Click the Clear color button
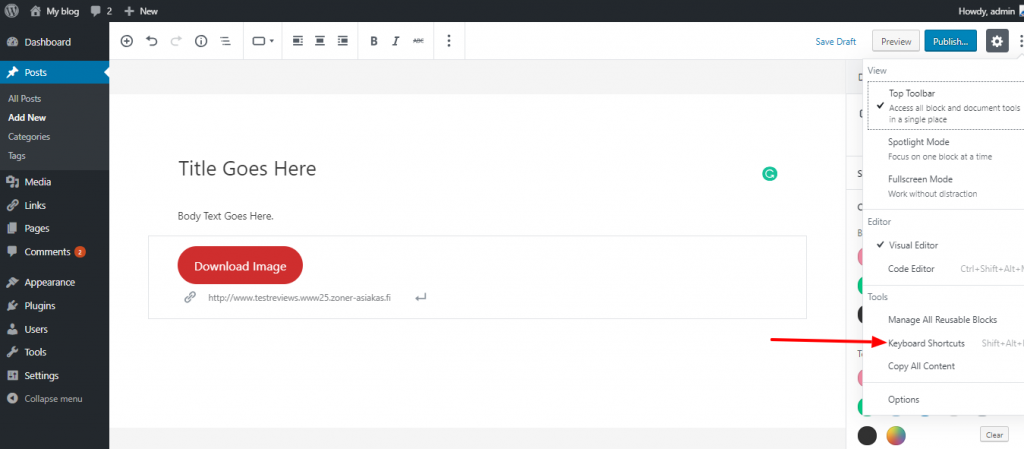Viewport: 1024px width, 449px height. pyautogui.click(x=994, y=435)
